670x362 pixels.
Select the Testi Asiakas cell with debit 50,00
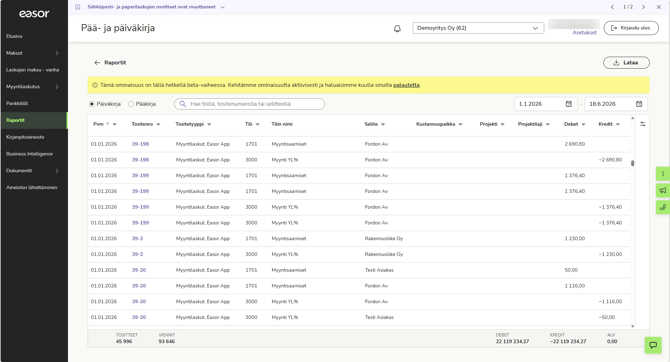click(379, 270)
